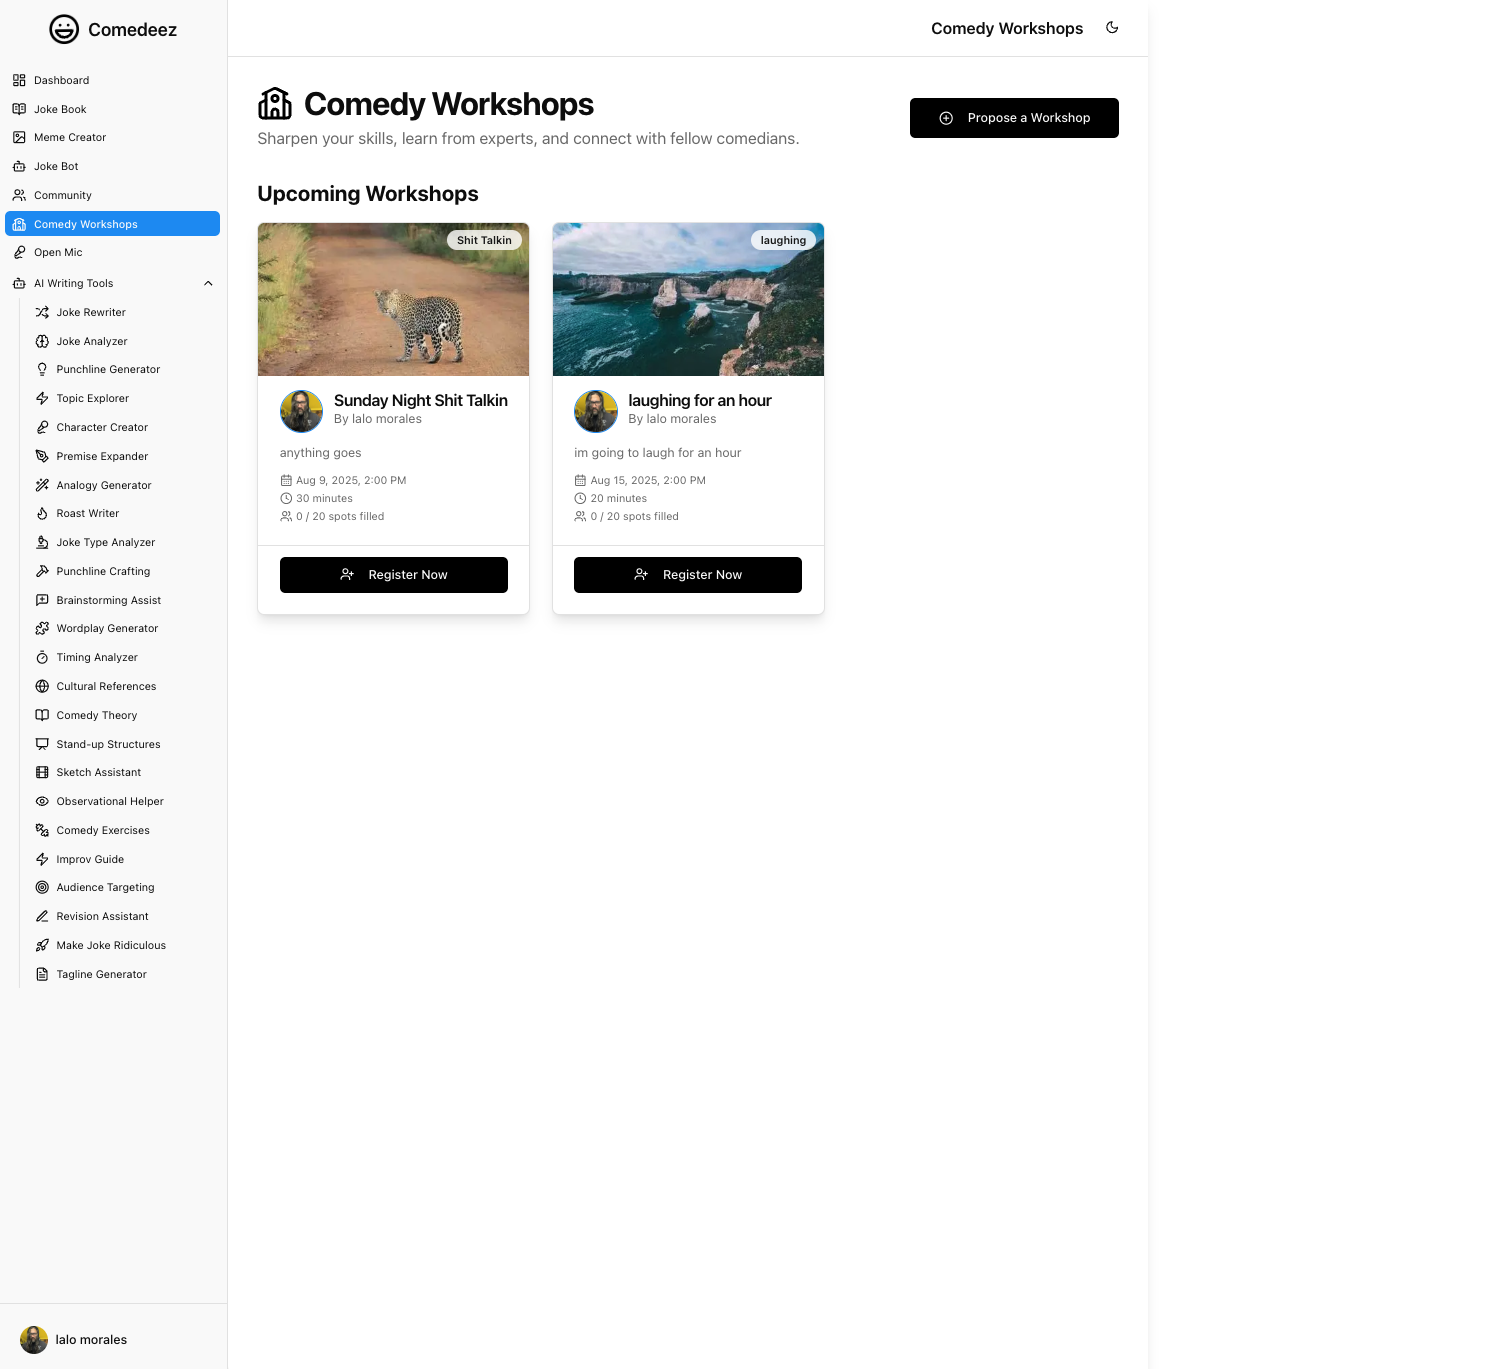Open the Sketch Assistant
The width and height of the screenshot is (1499, 1369).
pyautogui.click(x=99, y=772)
